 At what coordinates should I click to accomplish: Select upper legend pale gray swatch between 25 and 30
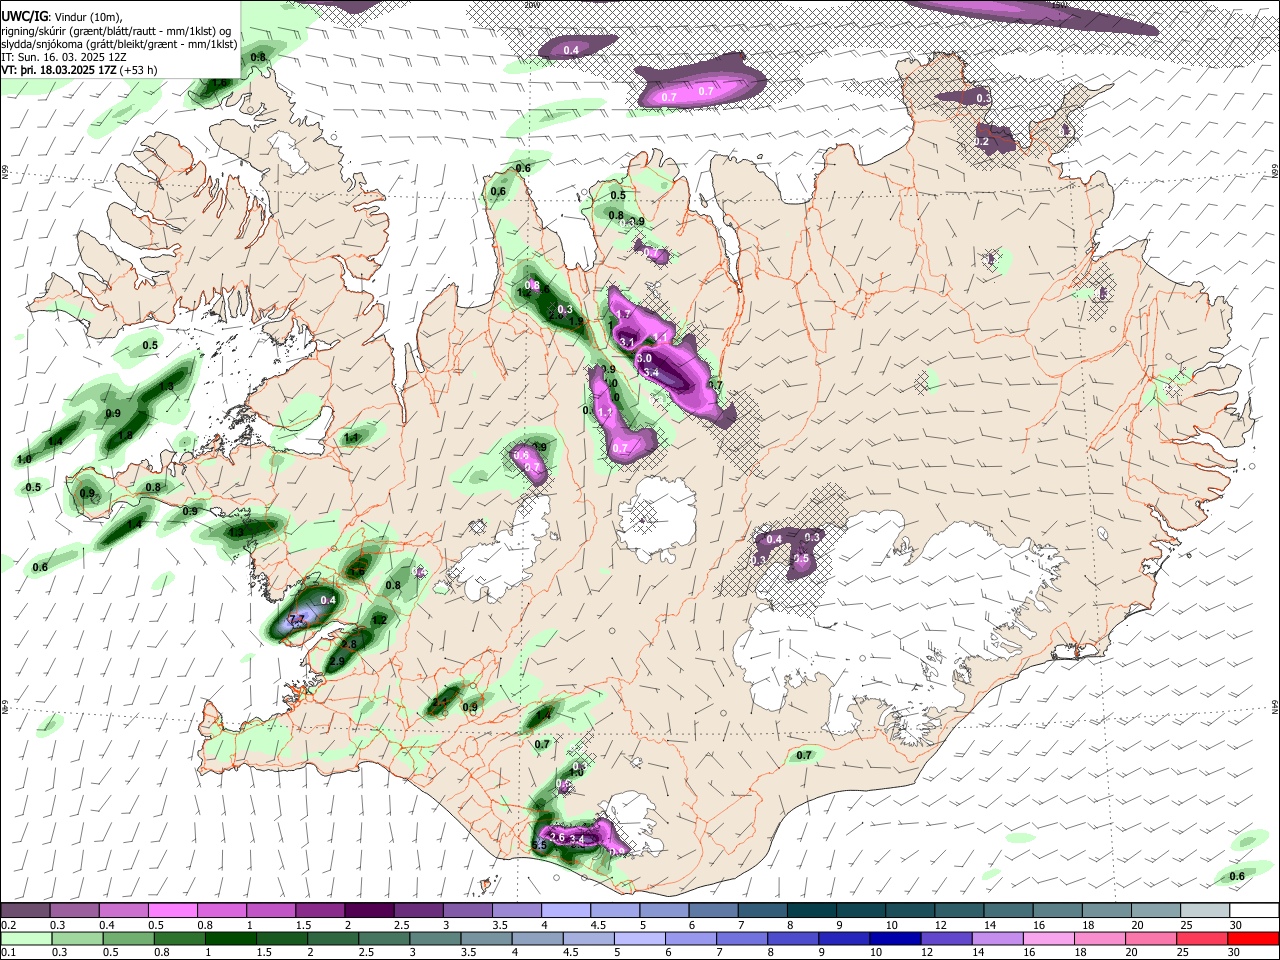point(1206,910)
